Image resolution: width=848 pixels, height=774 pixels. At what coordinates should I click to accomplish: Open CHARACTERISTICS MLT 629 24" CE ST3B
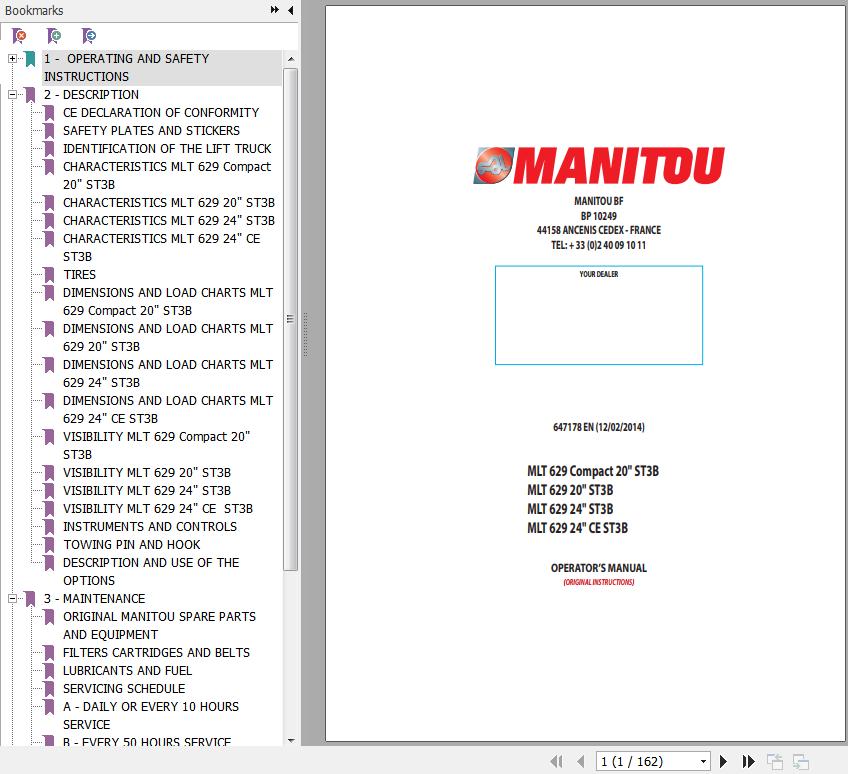pos(162,247)
